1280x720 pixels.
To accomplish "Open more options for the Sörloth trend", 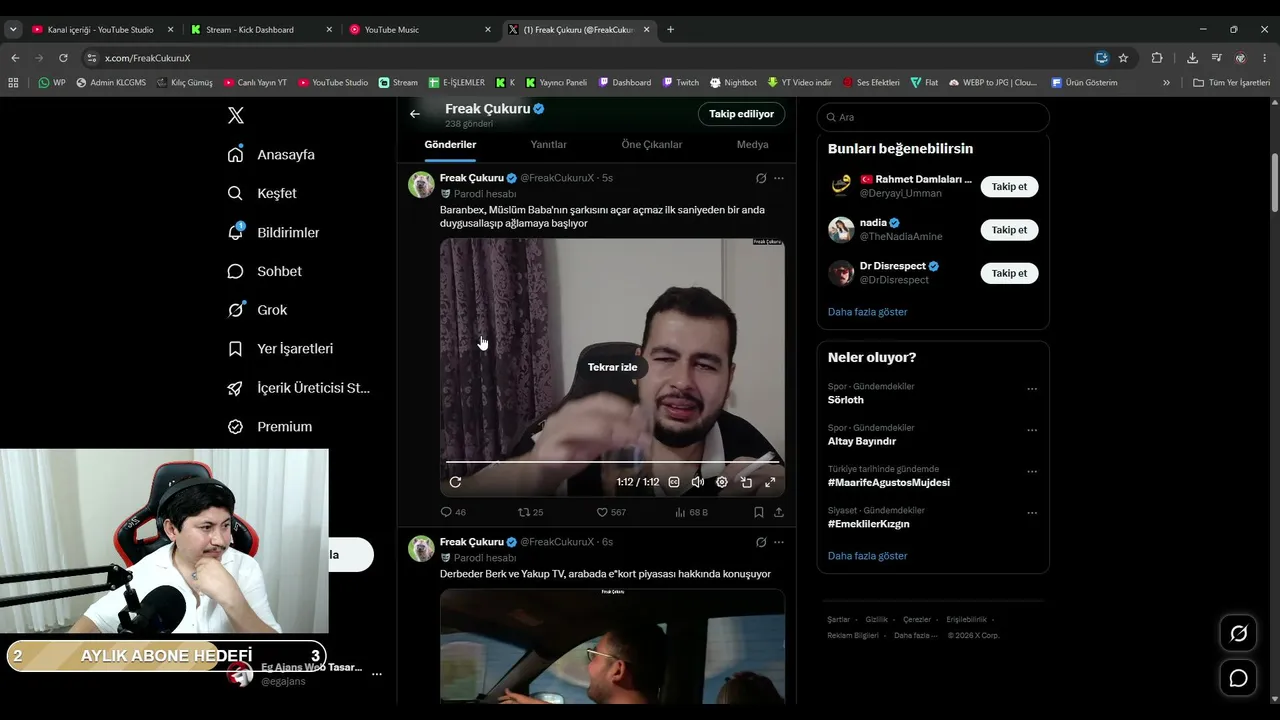I will coord(1032,389).
